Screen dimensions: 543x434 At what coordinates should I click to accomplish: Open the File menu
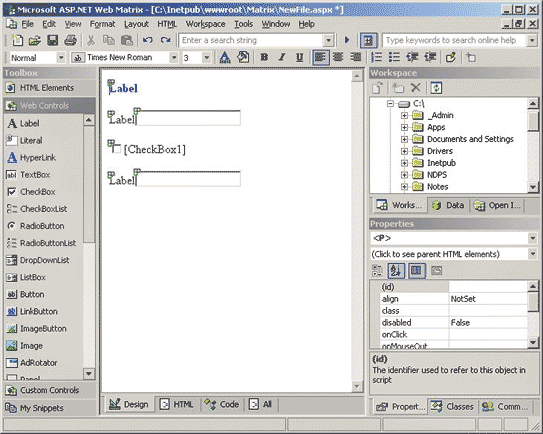coord(27,24)
